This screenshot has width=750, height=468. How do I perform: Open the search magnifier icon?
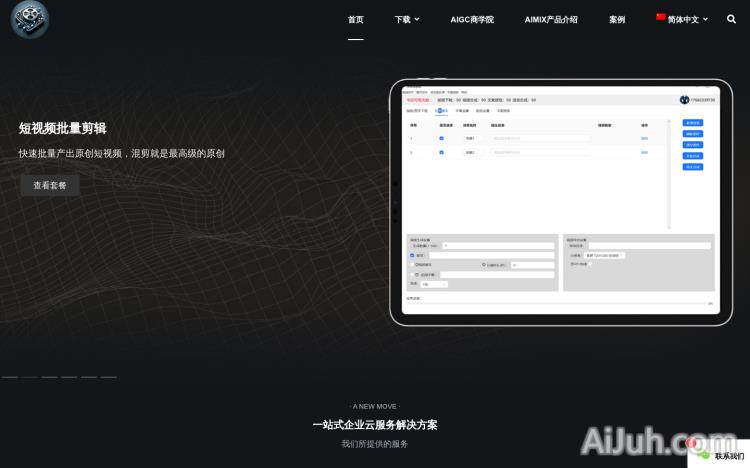(731, 19)
